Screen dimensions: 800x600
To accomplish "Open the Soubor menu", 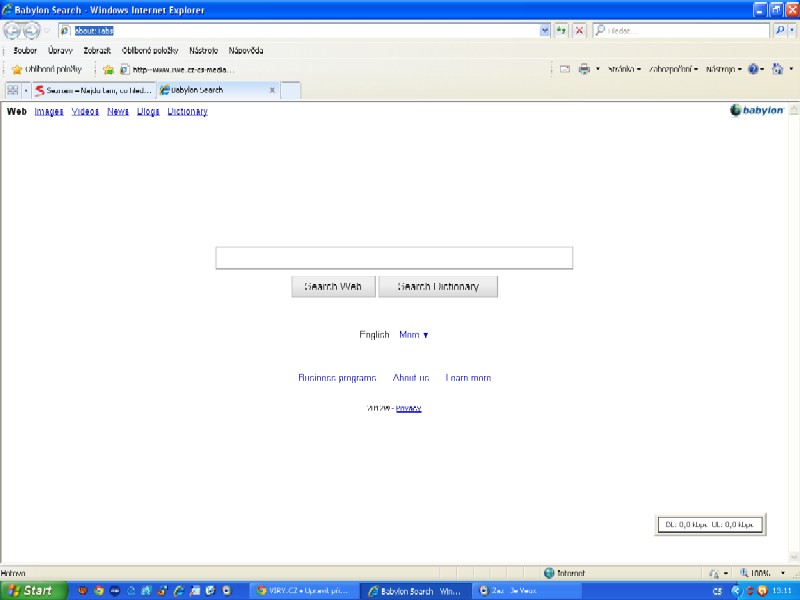I will click(25, 51).
